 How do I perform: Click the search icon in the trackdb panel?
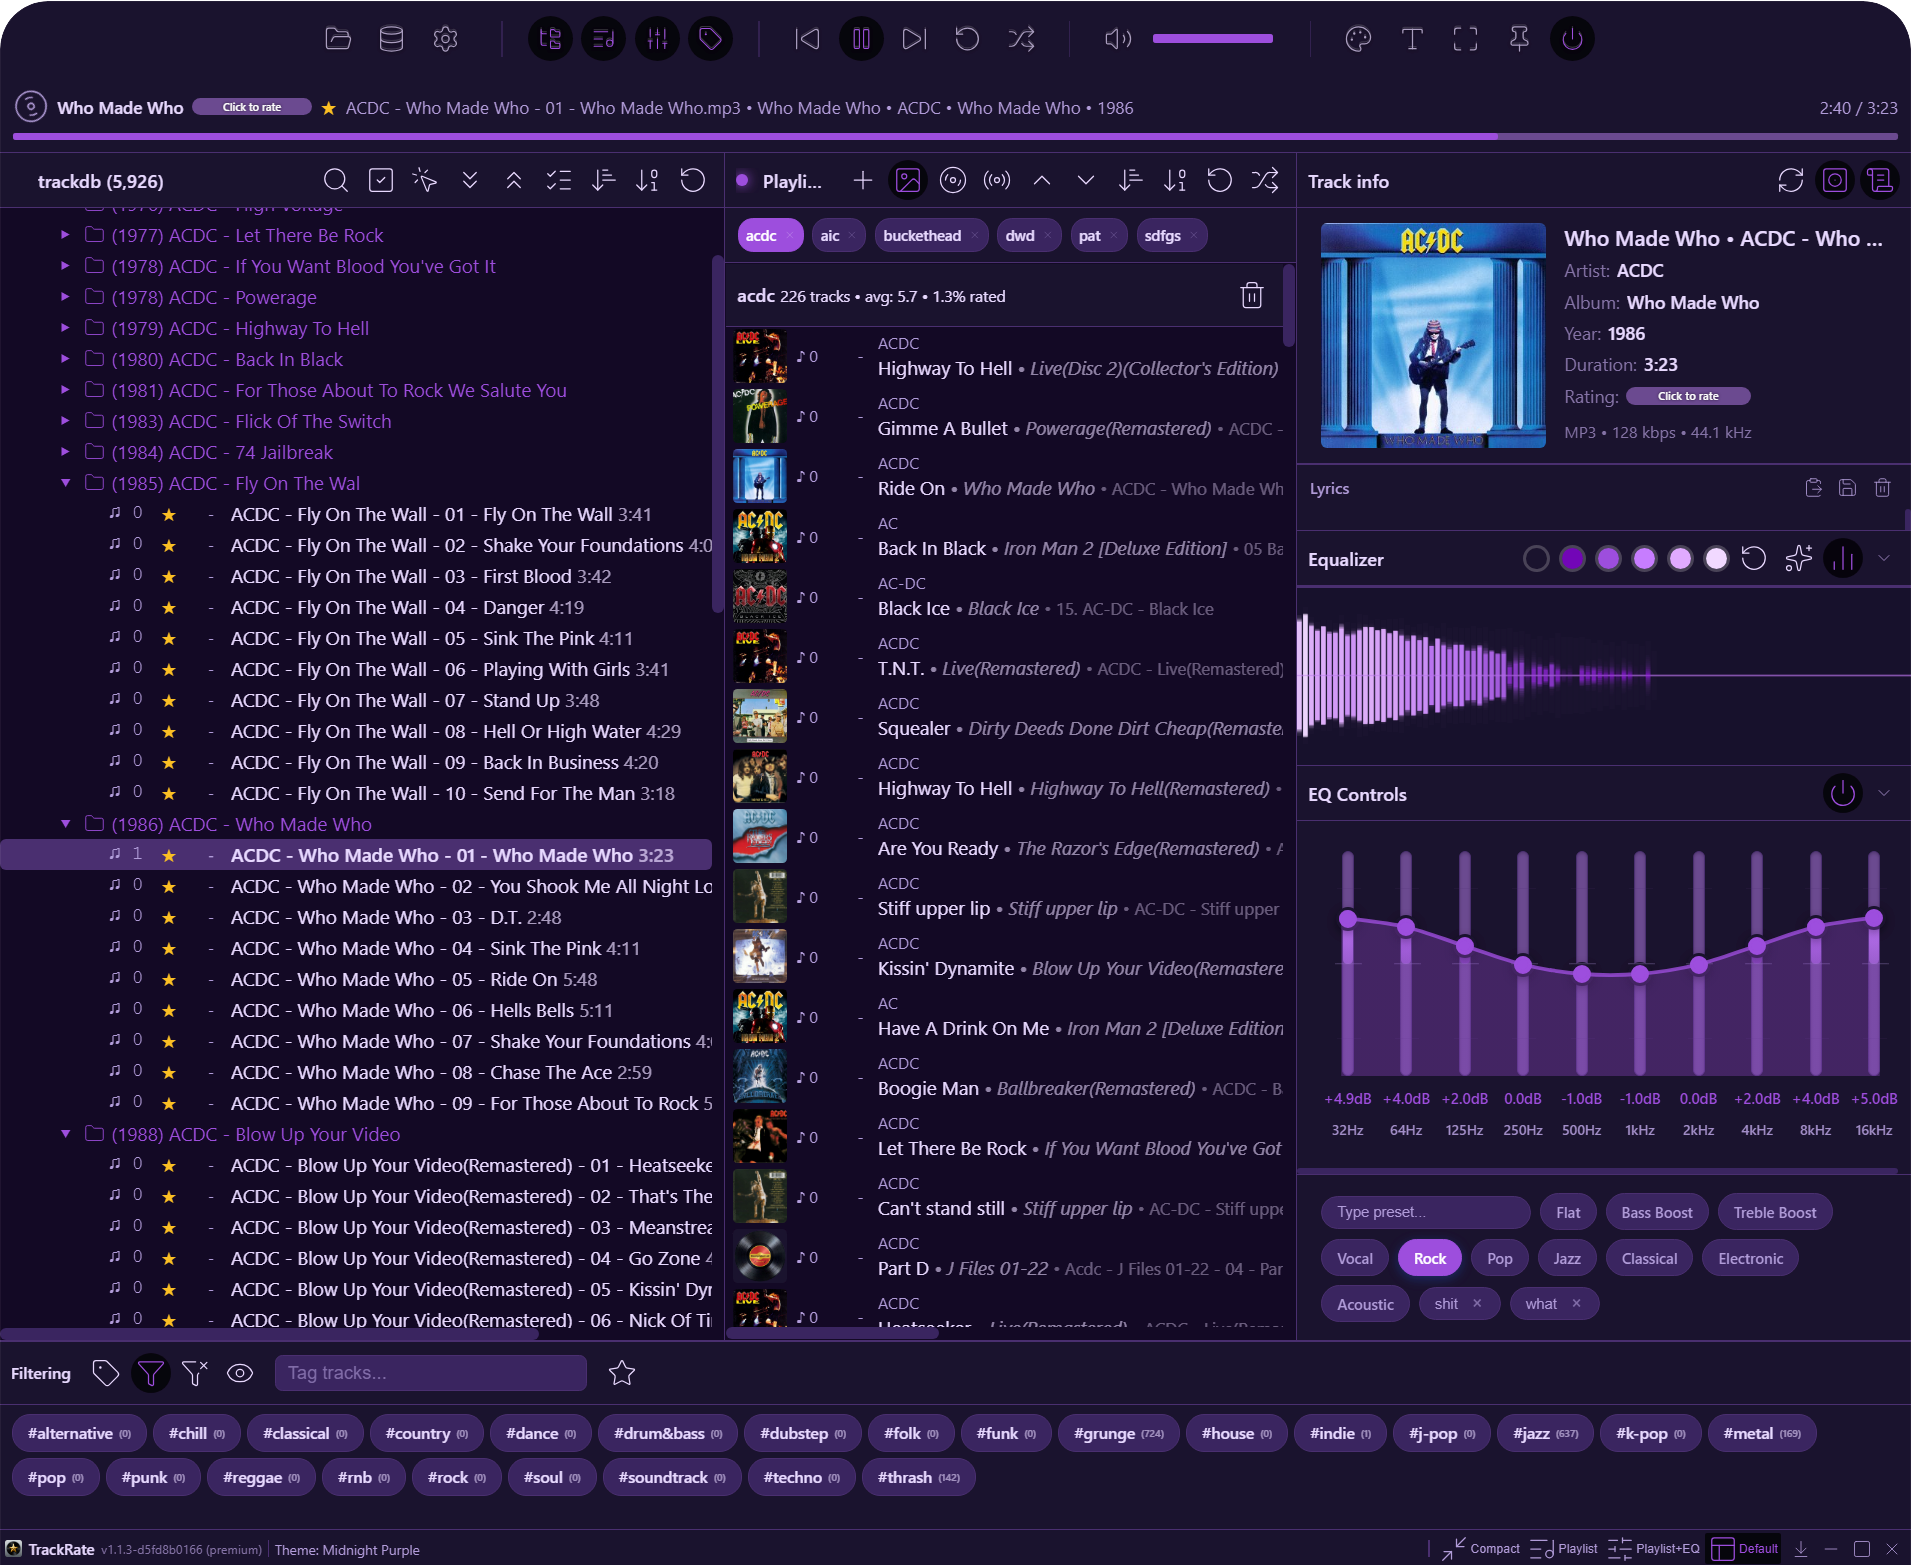point(335,180)
